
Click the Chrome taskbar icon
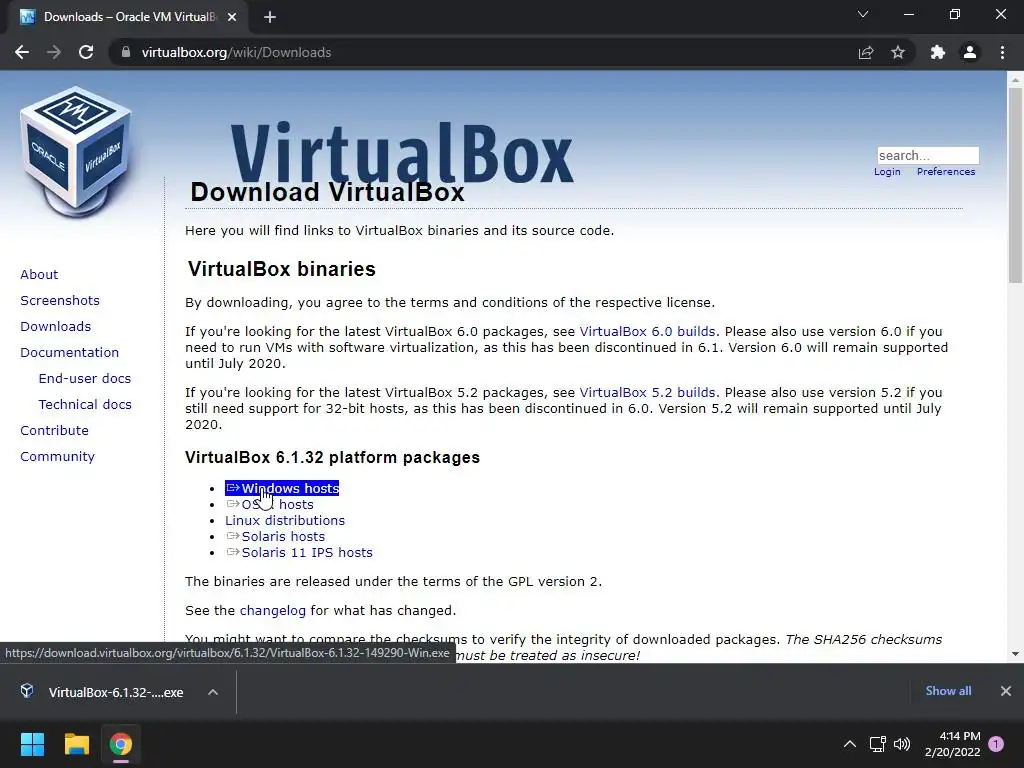coord(120,744)
